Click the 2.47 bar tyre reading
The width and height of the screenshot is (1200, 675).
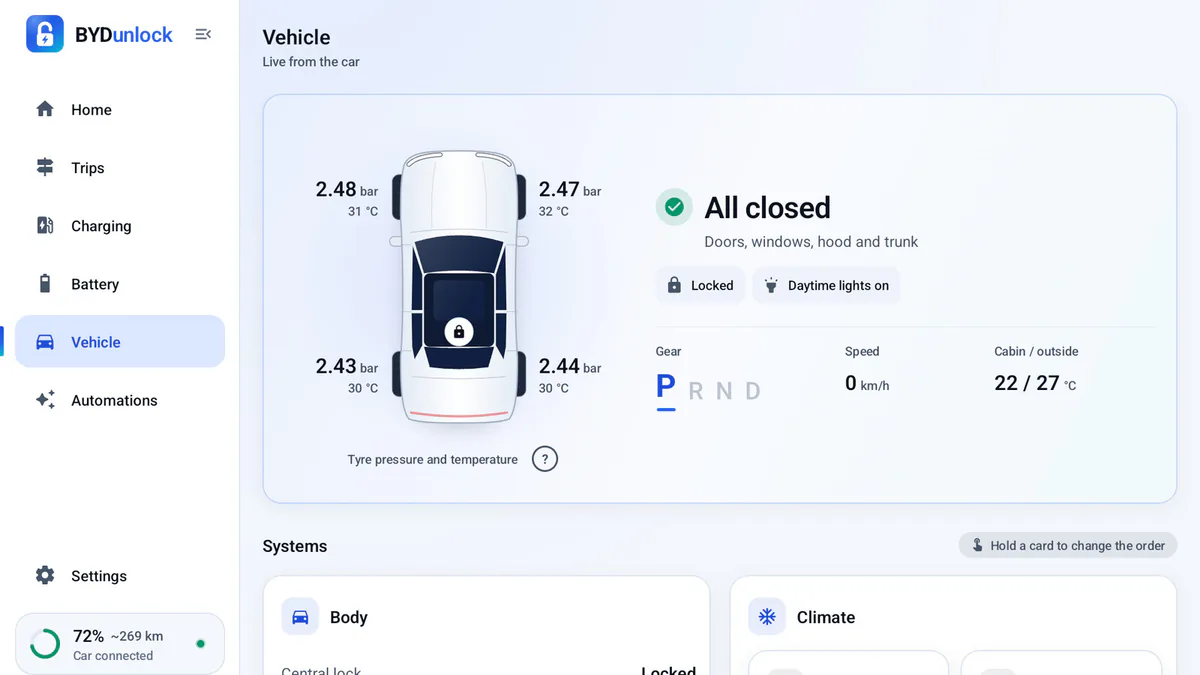coord(570,189)
